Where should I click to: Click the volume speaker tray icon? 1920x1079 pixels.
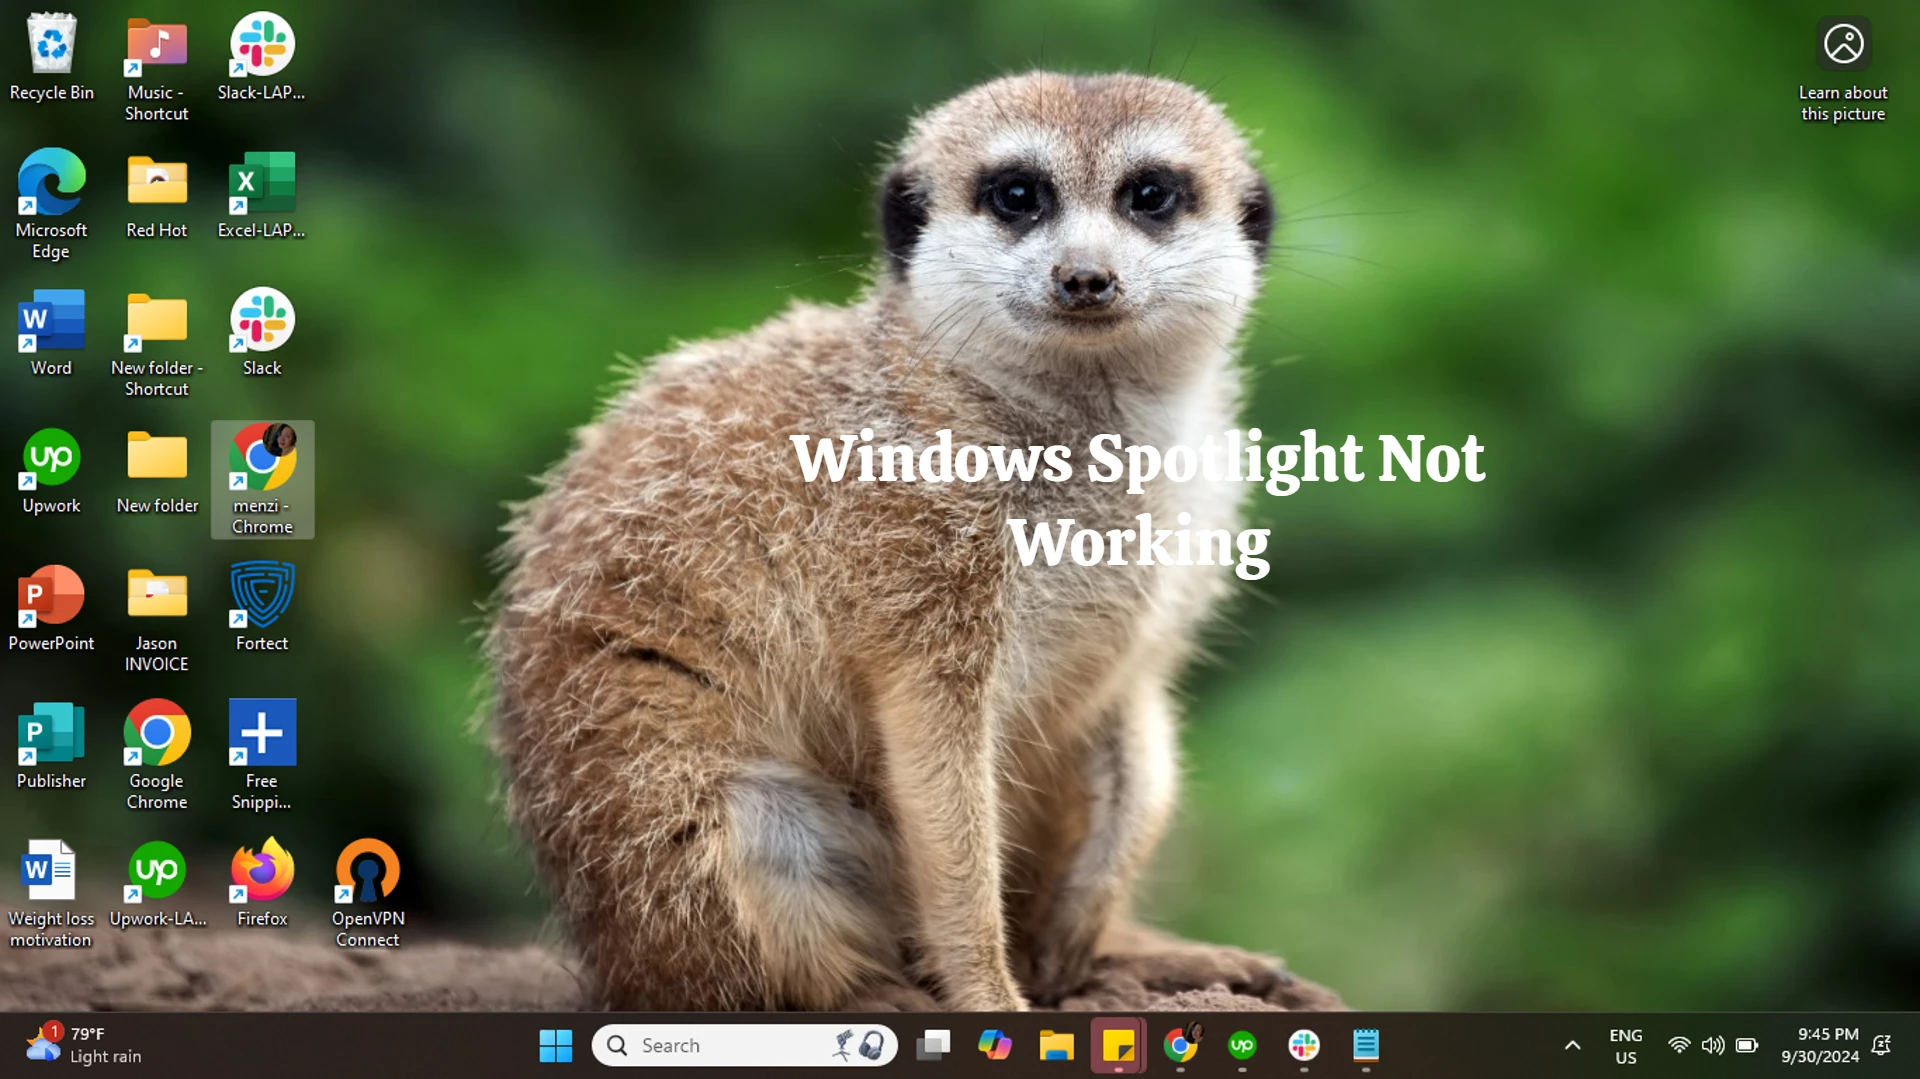tap(1713, 1046)
